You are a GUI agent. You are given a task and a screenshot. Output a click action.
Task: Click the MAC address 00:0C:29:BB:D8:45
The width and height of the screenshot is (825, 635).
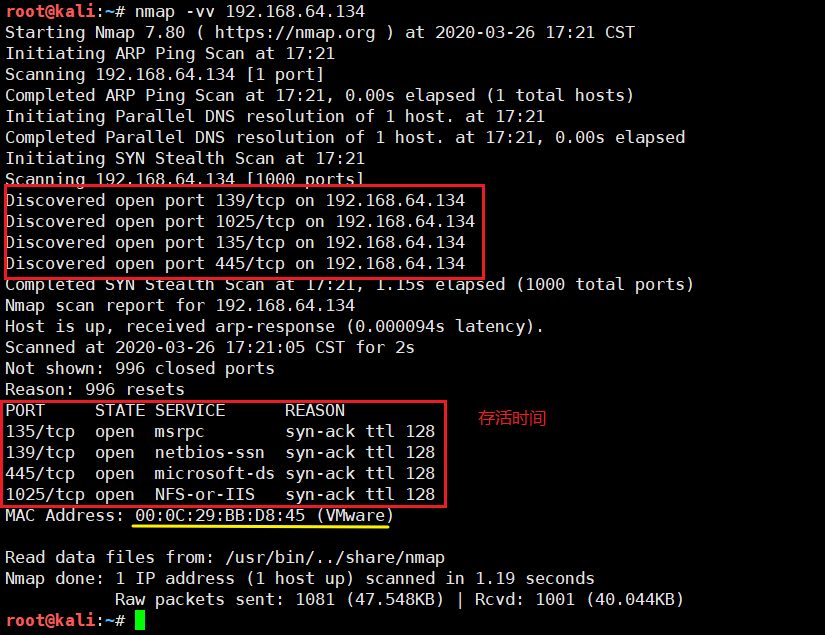[220, 516]
